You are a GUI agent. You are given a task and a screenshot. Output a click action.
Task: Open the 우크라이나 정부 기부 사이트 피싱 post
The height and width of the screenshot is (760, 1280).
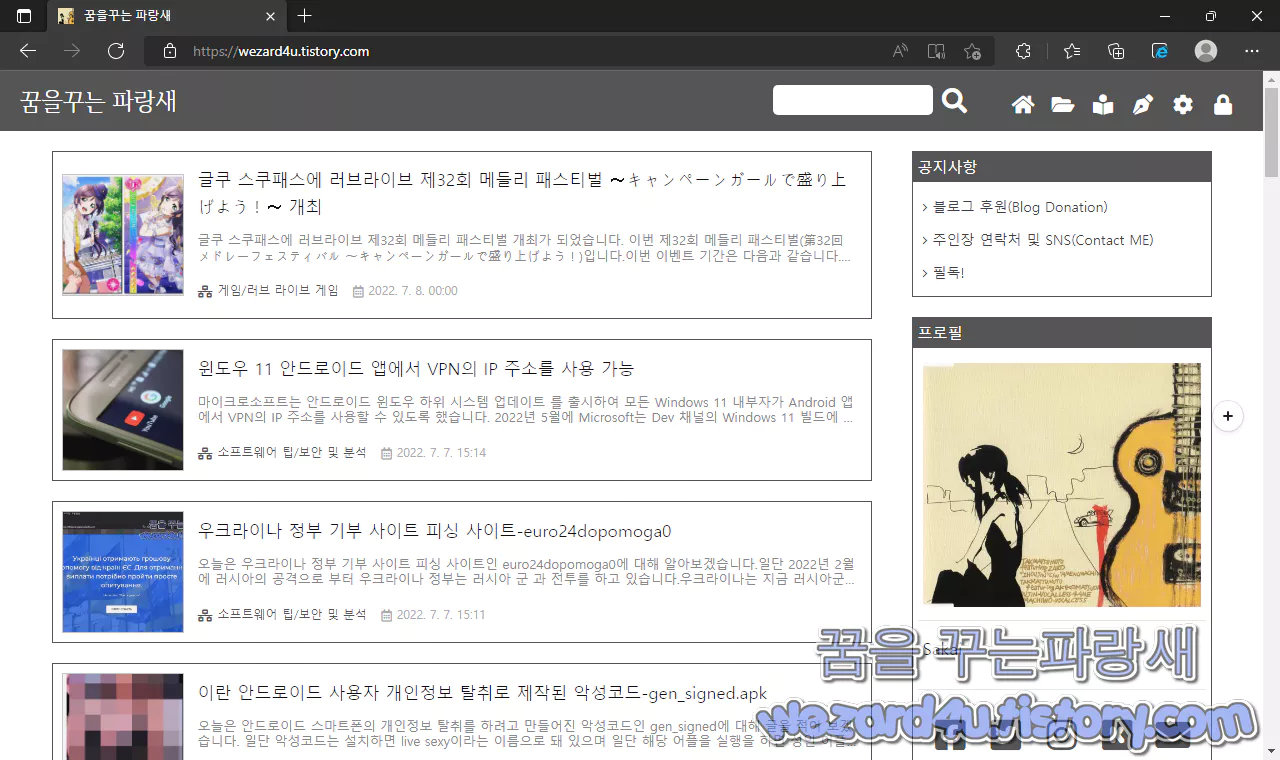click(435, 530)
